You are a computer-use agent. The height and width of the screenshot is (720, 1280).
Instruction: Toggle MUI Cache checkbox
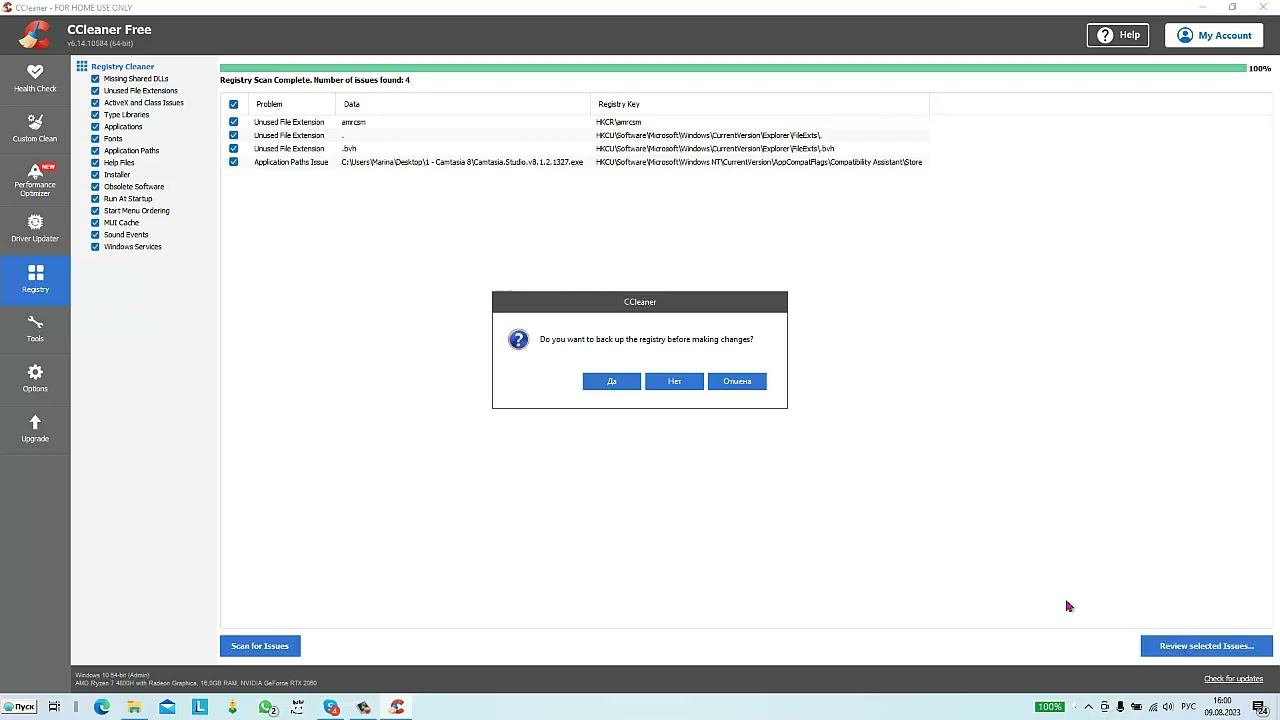point(95,223)
